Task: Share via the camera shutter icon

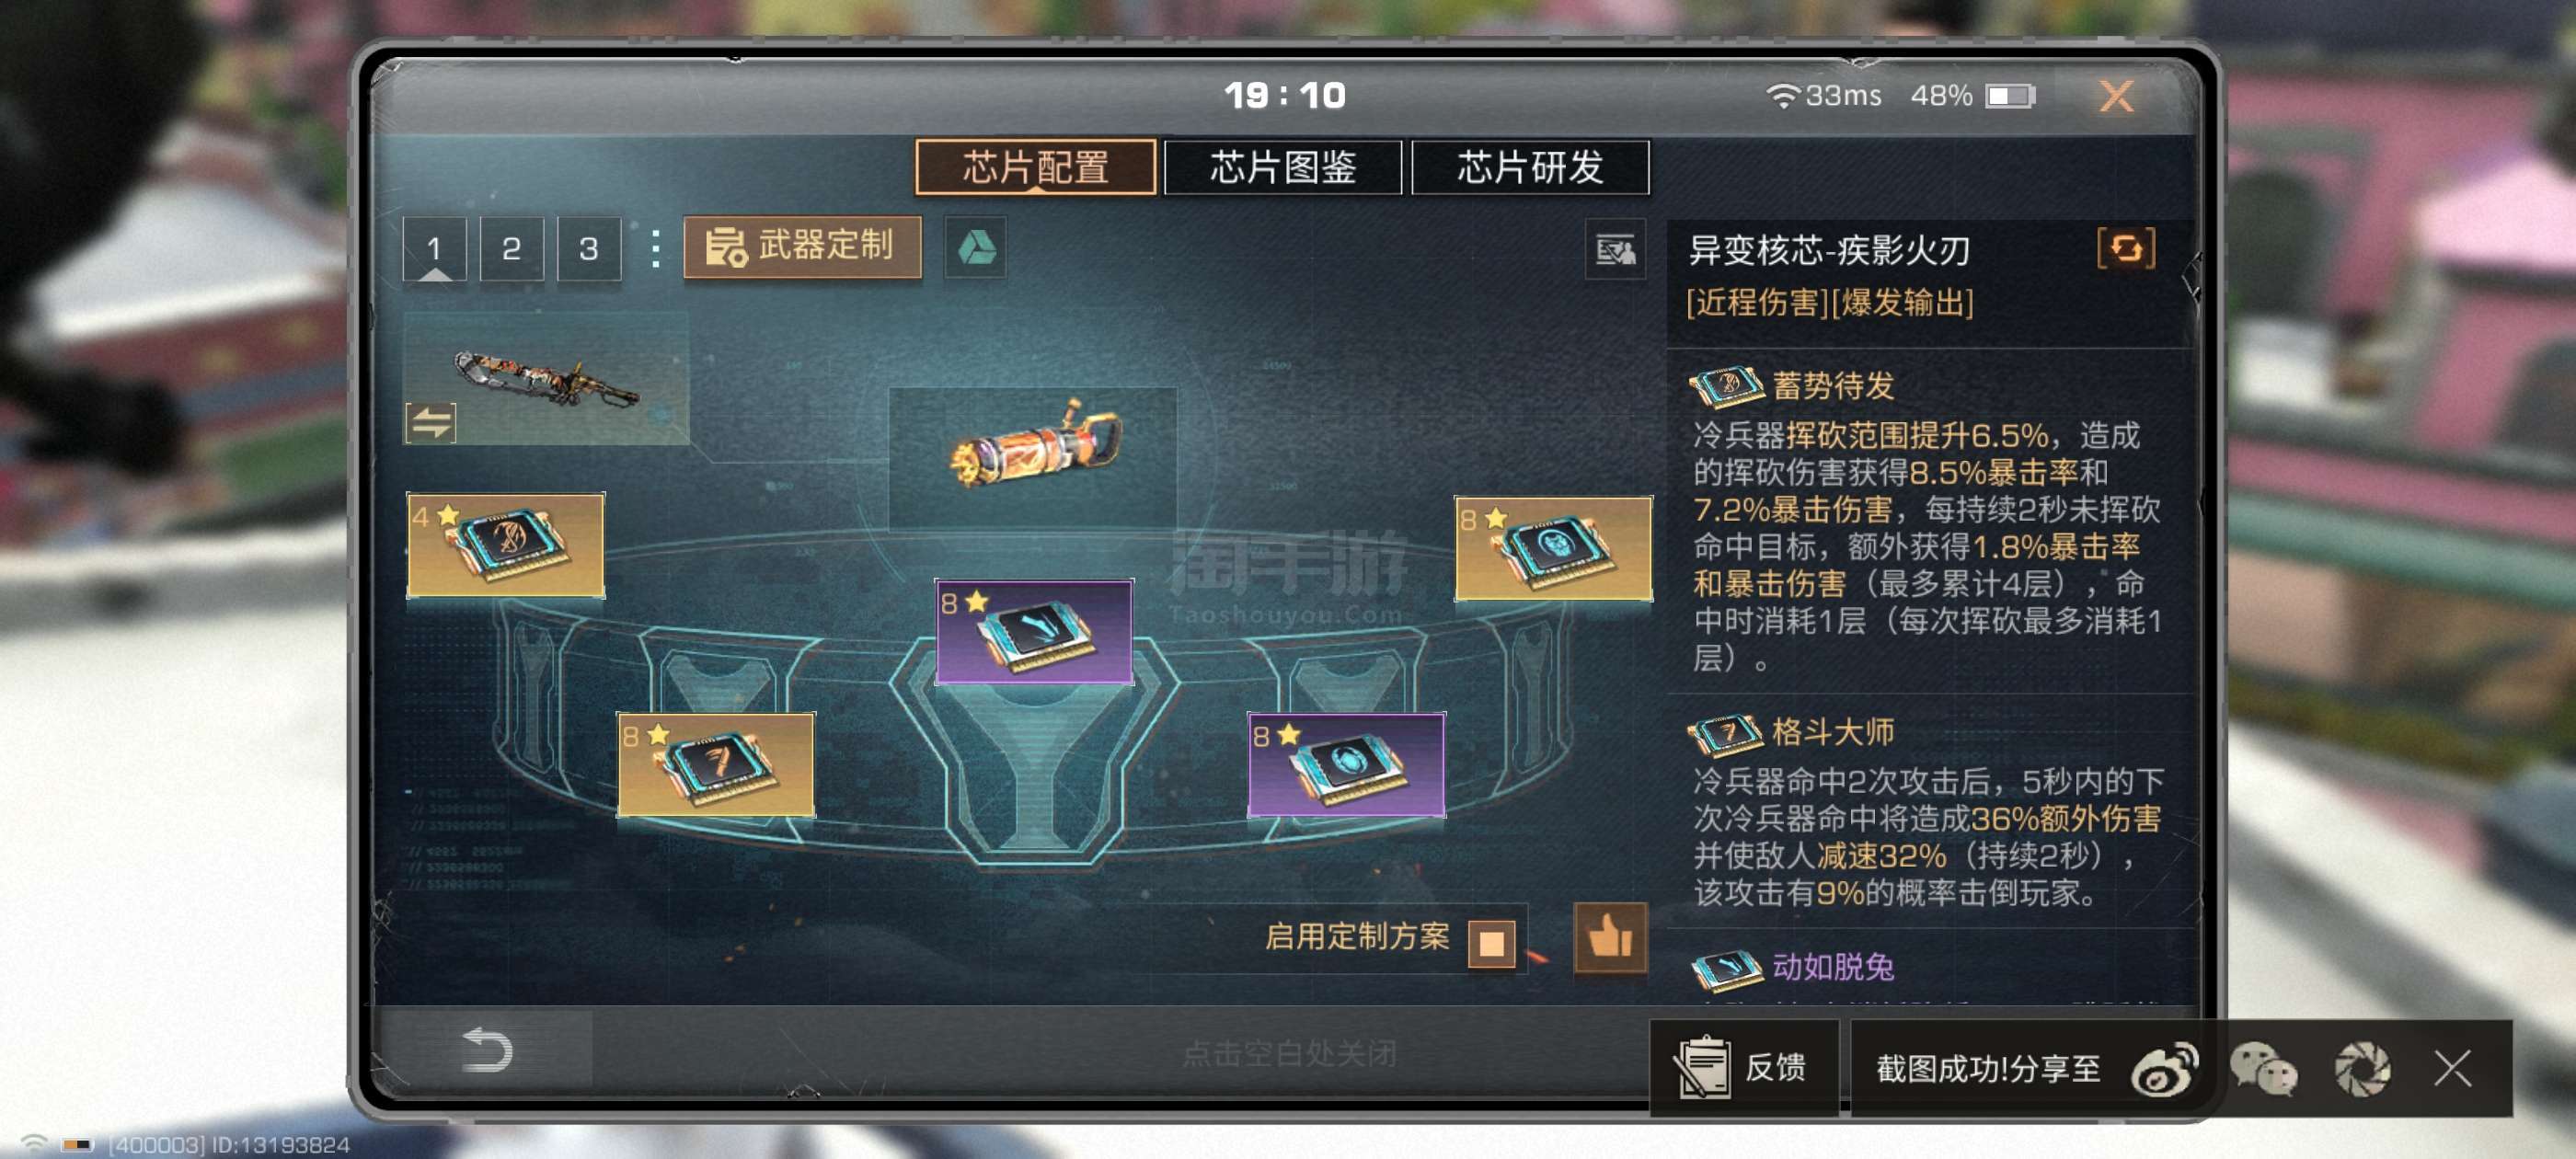Action: [2362, 1068]
